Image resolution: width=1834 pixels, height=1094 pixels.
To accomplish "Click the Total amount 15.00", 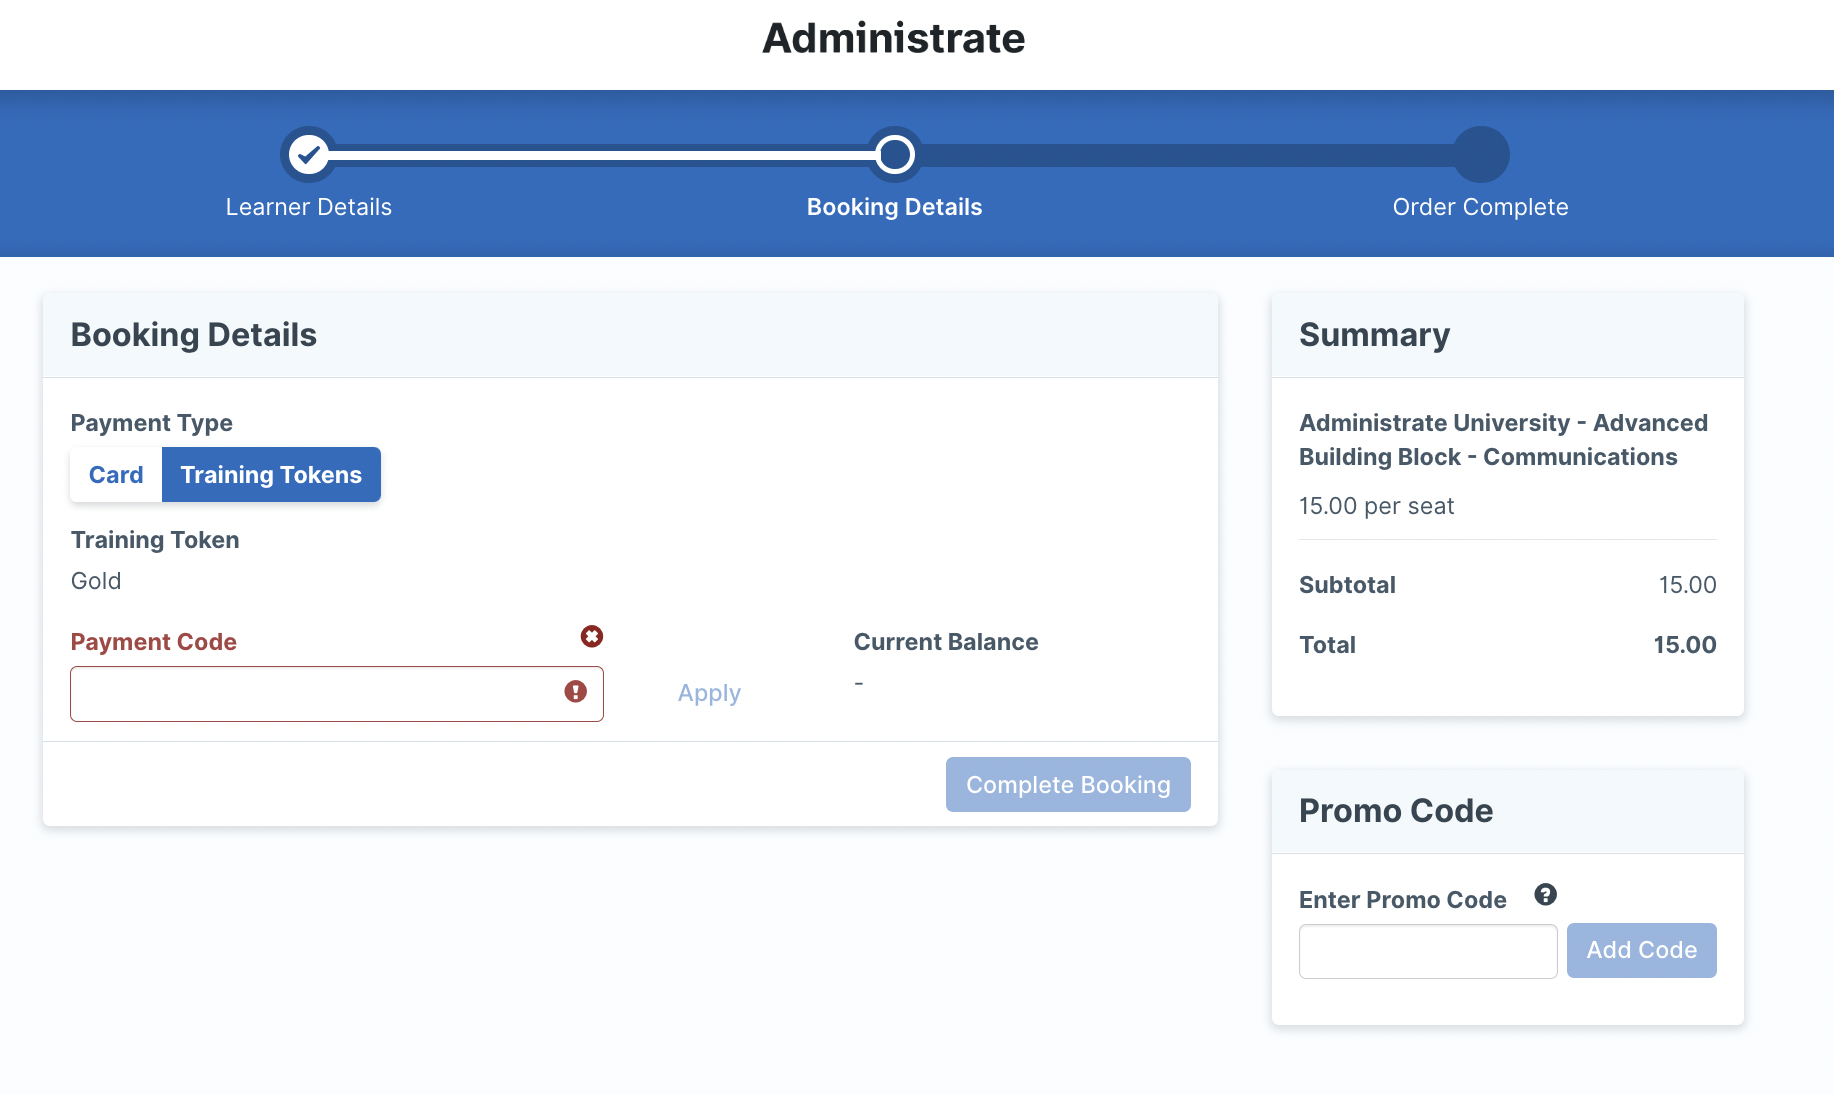I will click(1685, 645).
